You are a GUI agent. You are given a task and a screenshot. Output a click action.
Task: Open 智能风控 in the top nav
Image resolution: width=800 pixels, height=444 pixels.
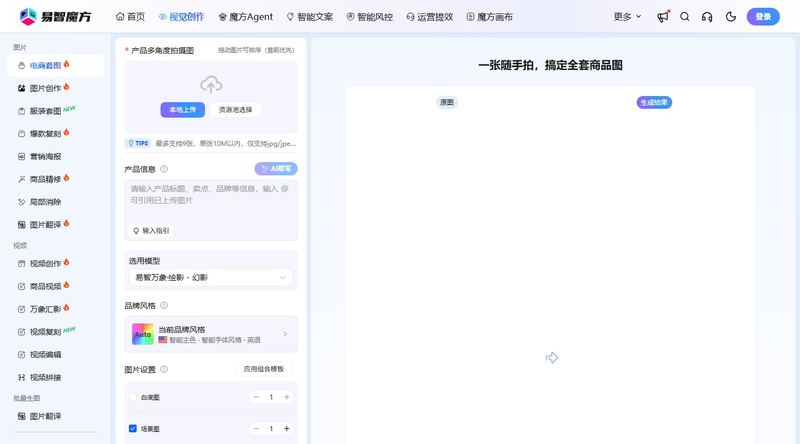coord(369,17)
